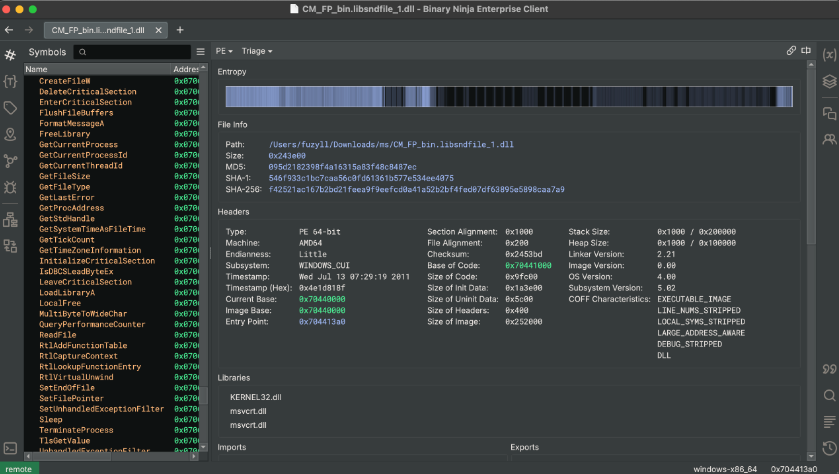This screenshot has height=474, width=839.
Task: Toggle the view sync link icon
Action: [x=791, y=50]
